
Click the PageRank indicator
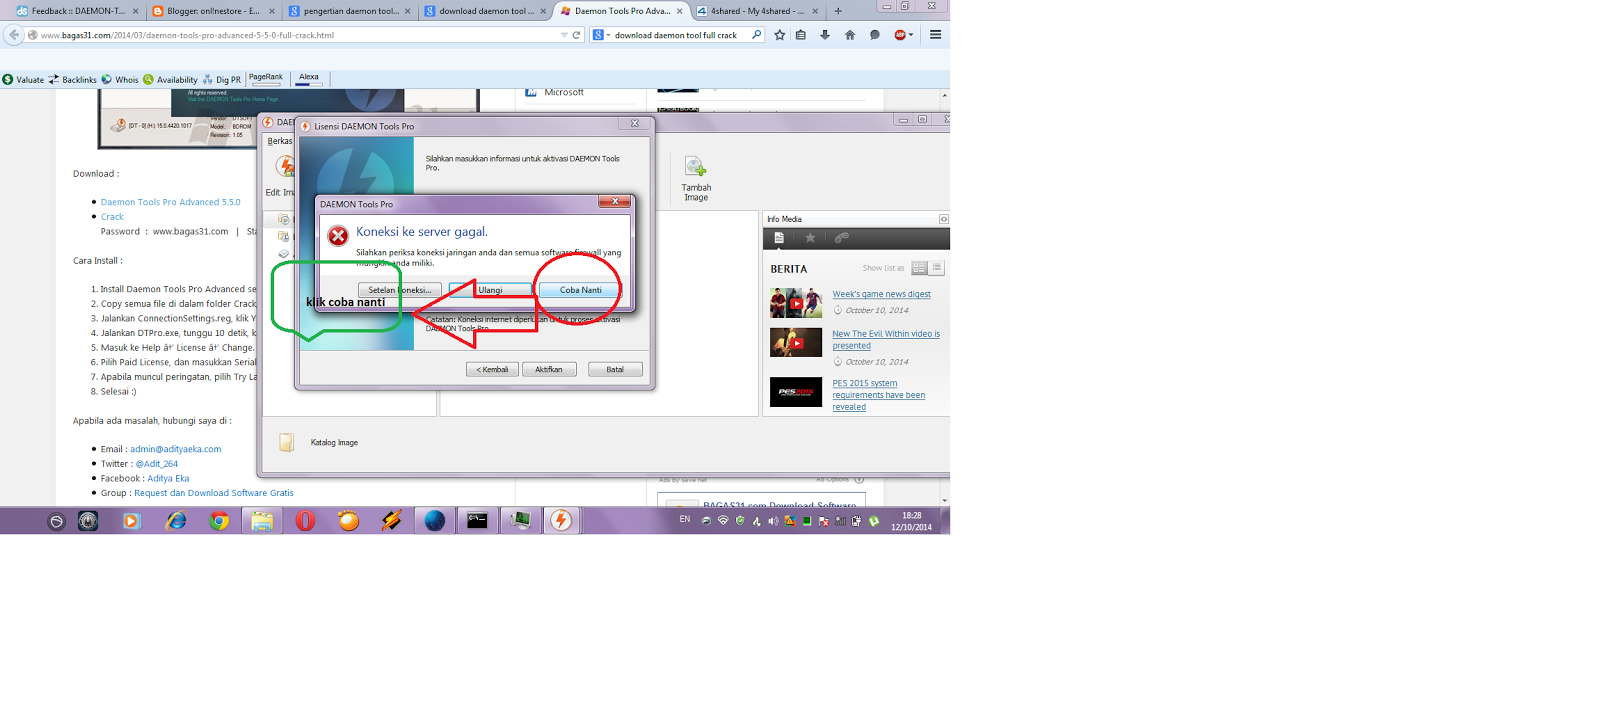point(266,78)
